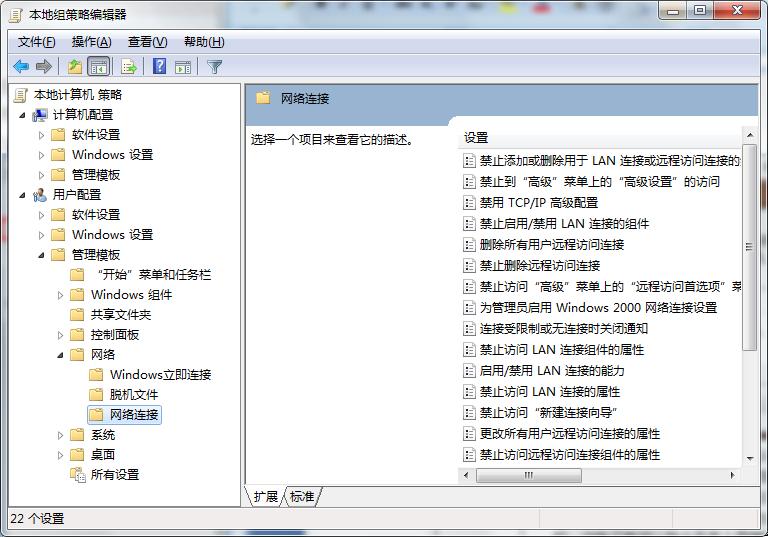Expand 管理模板 under 计算机配置
768x537 pixels.
[42, 175]
